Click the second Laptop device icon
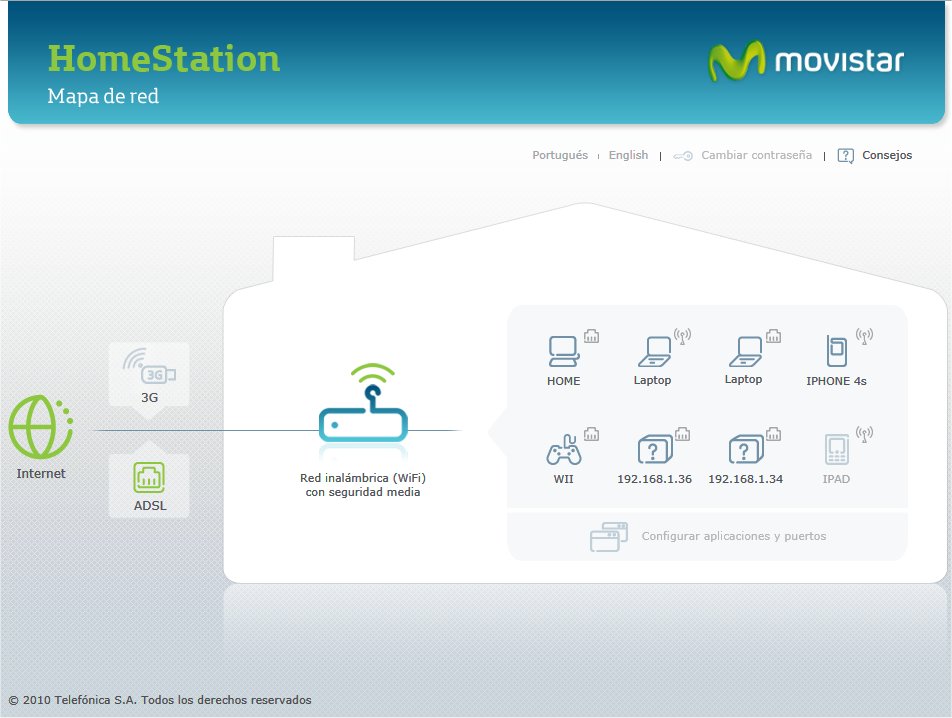The image size is (952, 718). click(744, 350)
